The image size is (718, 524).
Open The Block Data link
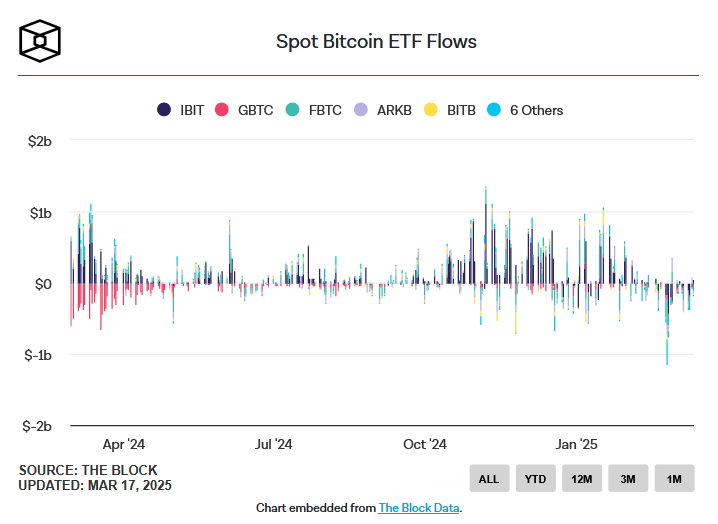click(x=419, y=508)
